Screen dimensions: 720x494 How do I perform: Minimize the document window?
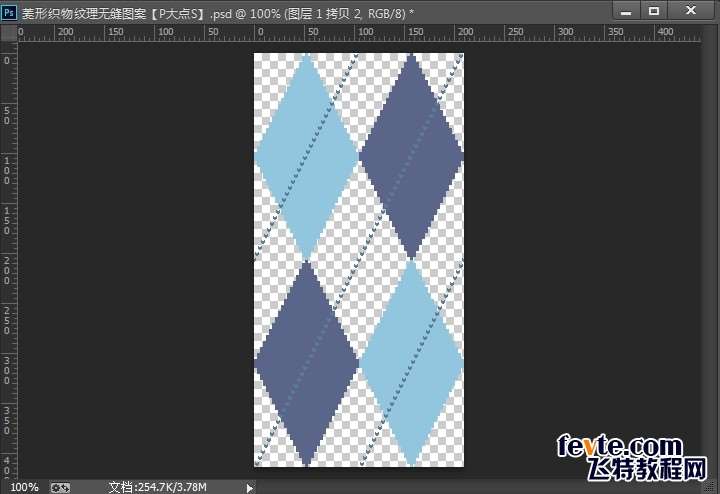click(x=625, y=10)
